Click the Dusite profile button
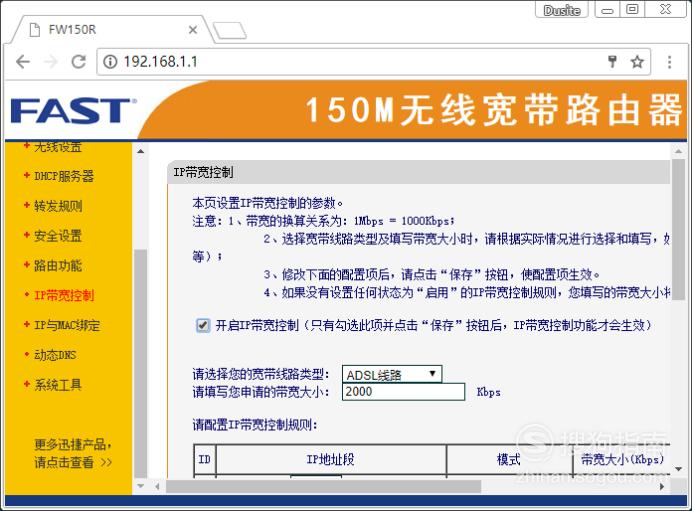 click(561, 10)
